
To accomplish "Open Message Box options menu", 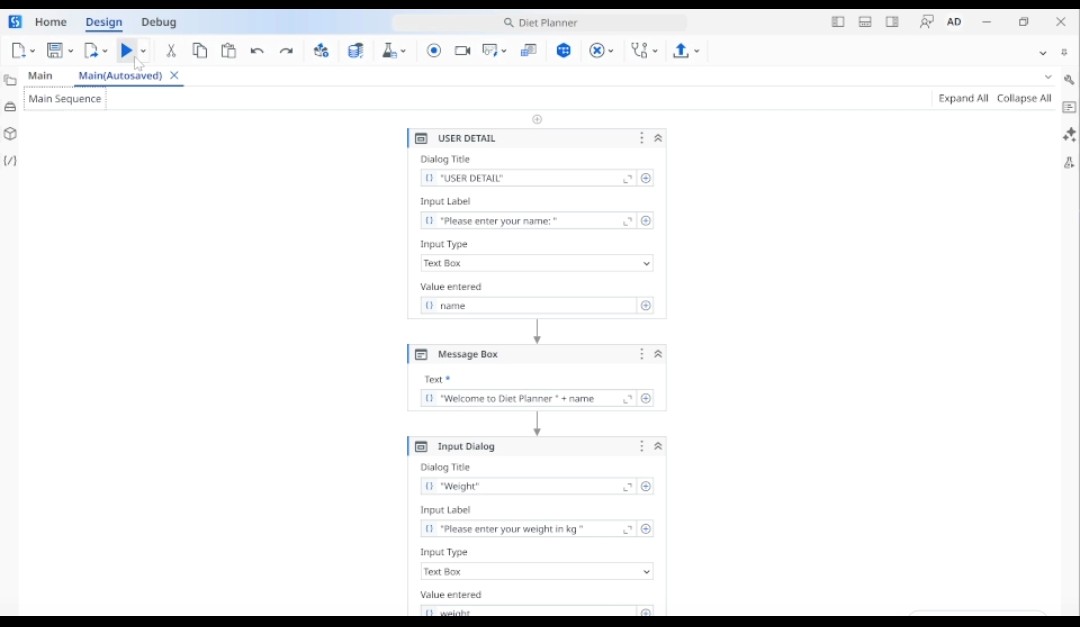I will (641, 354).
